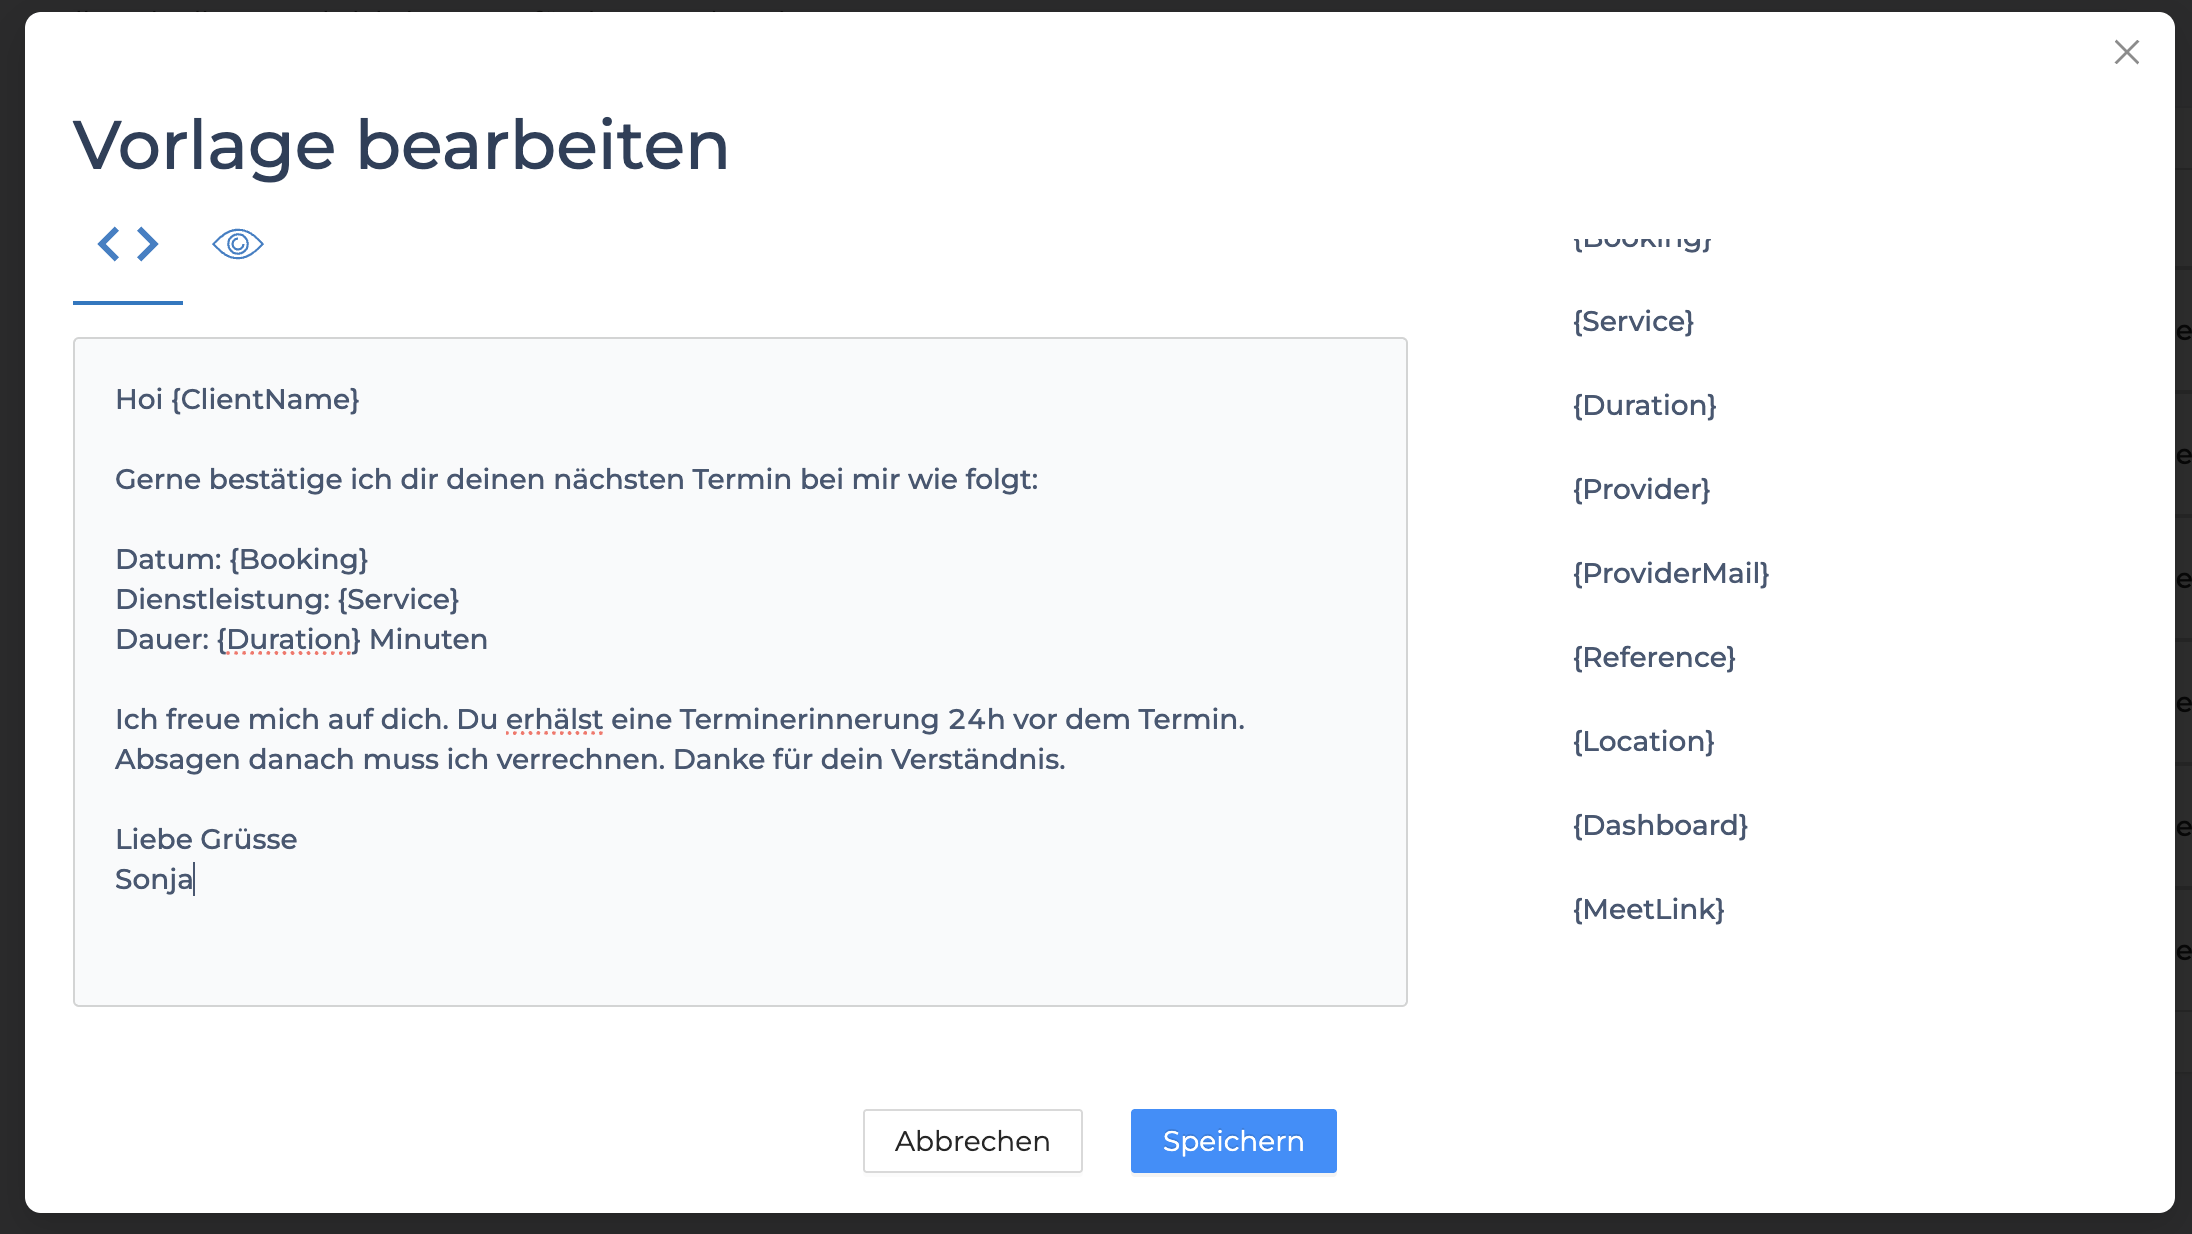Image resolution: width=2192 pixels, height=1234 pixels.
Task: Click the Liebe Grüsse line
Action: (206, 840)
